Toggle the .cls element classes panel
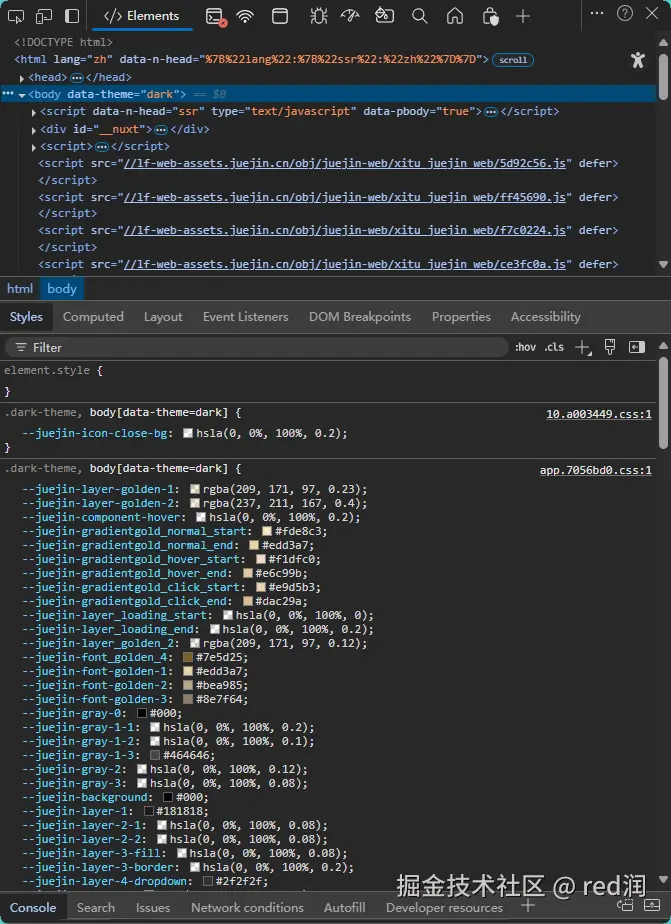671x924 pixels. 554,347
